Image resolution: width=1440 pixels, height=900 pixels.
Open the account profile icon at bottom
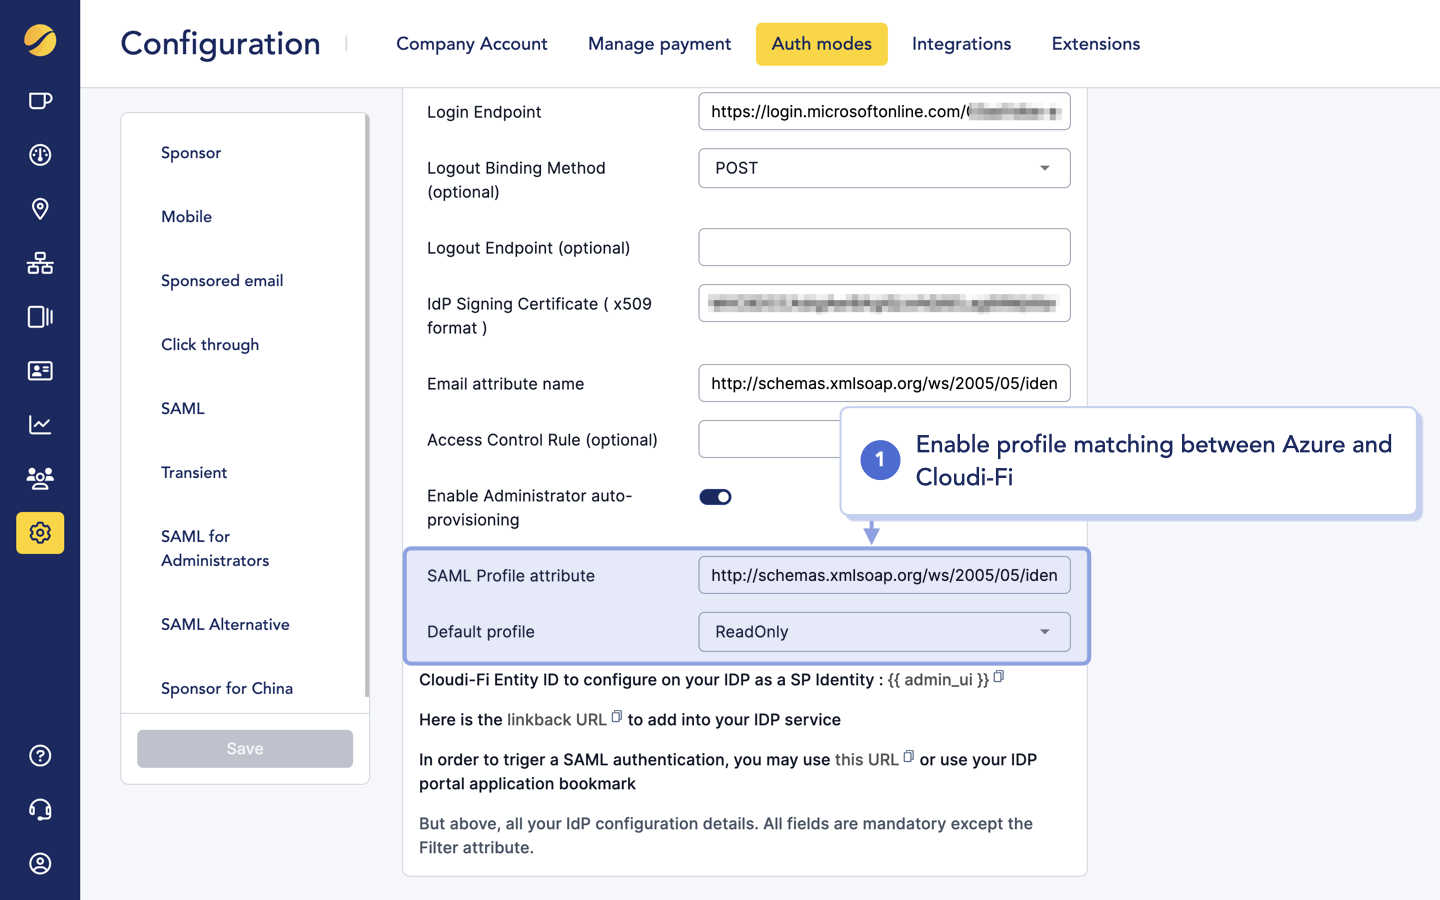pos(40,864)
